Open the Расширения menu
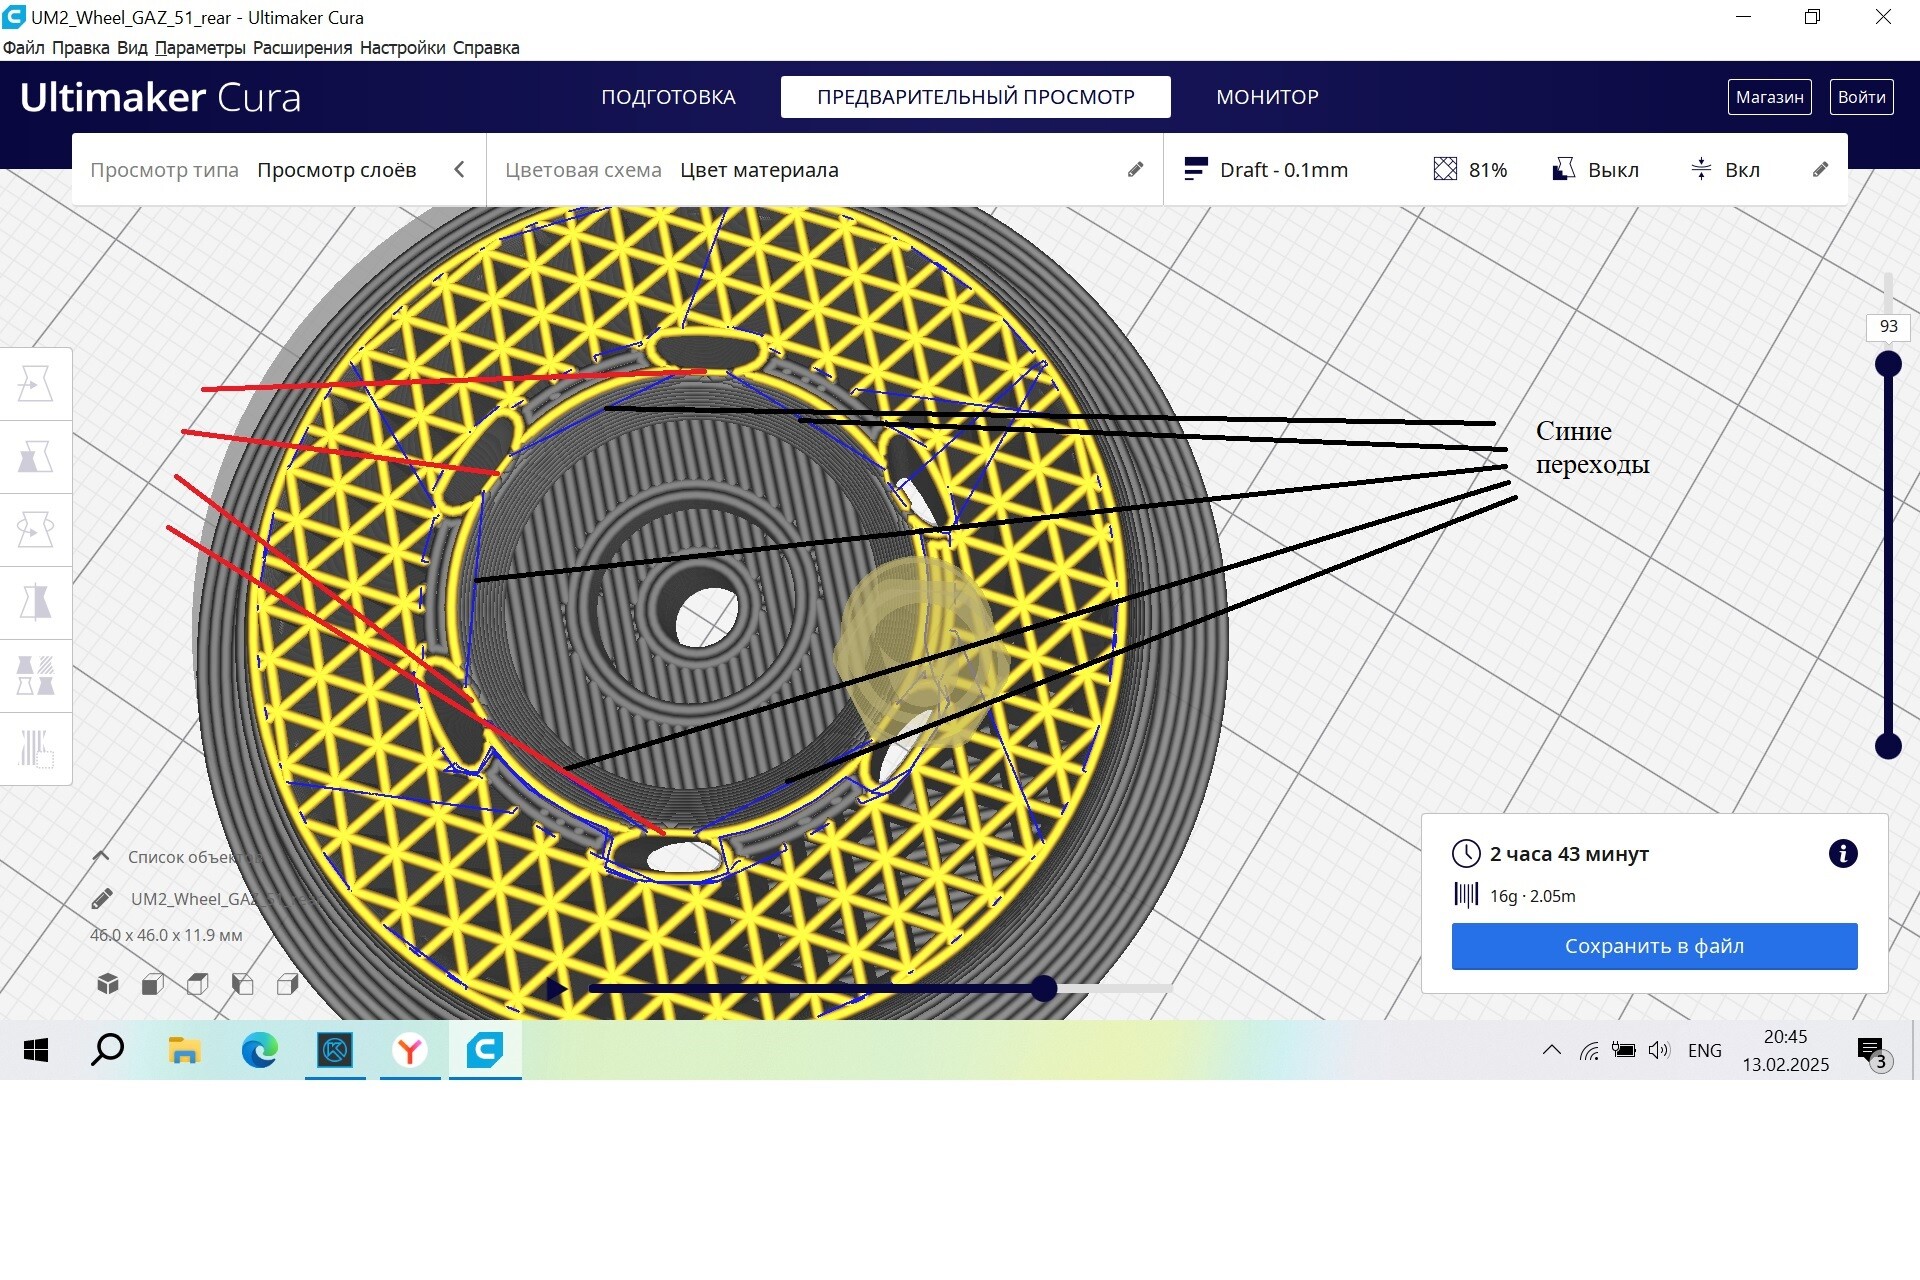 (x=302, y=48)
